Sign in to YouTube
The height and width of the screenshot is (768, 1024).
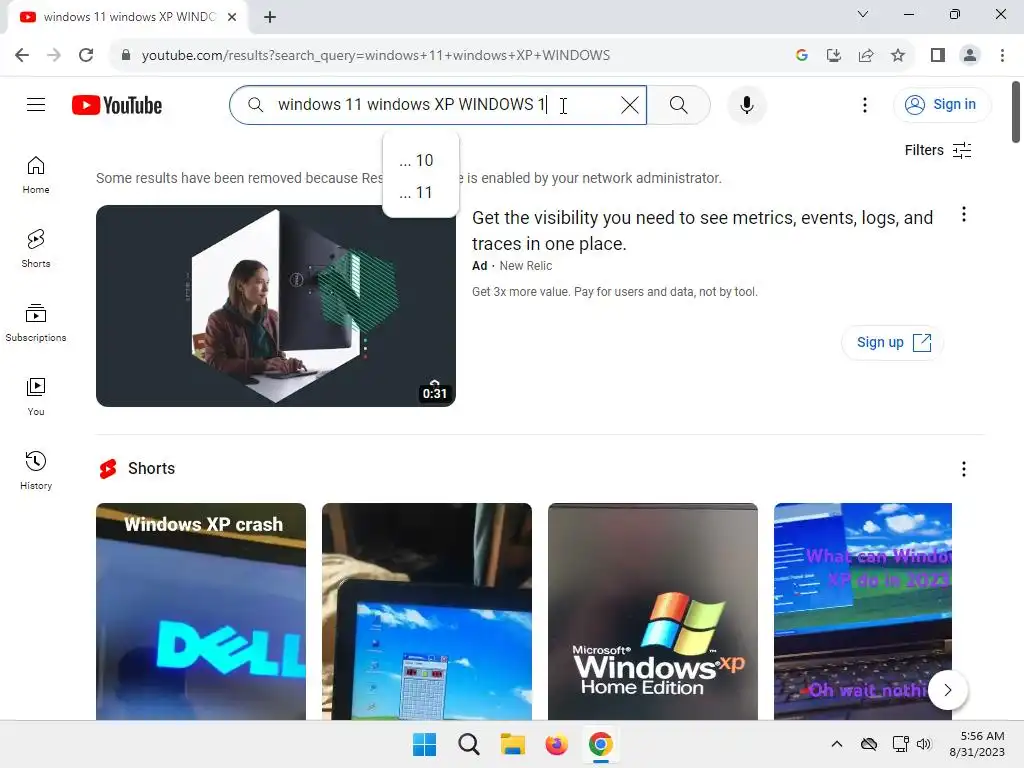tap(941, 104)
